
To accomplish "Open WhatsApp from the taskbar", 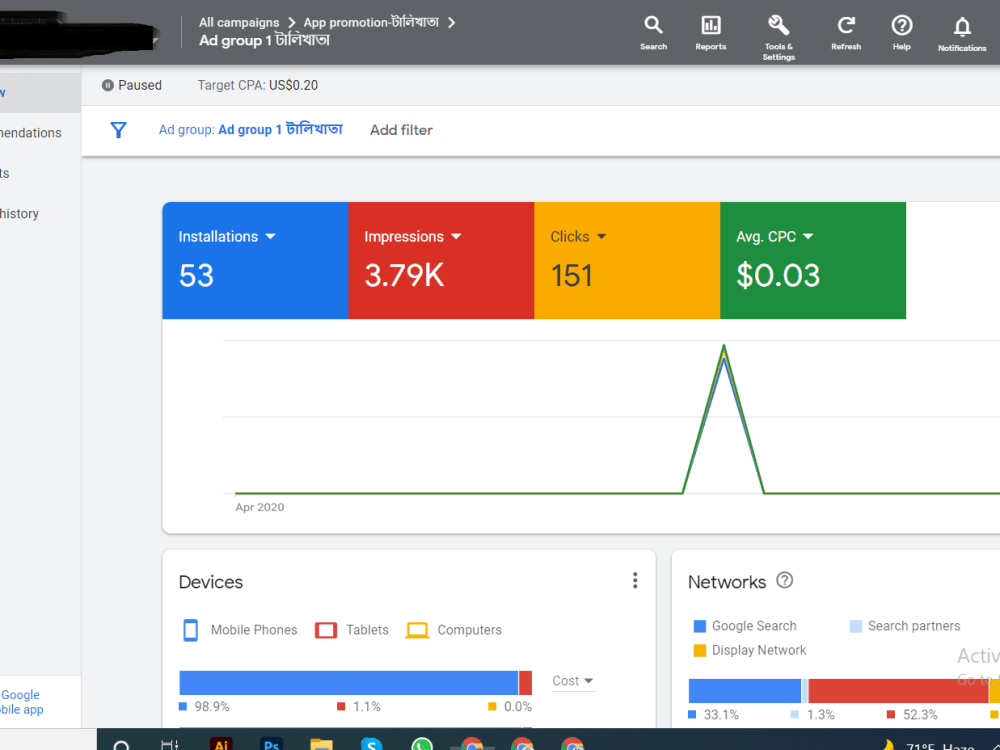I will point(422,744).
